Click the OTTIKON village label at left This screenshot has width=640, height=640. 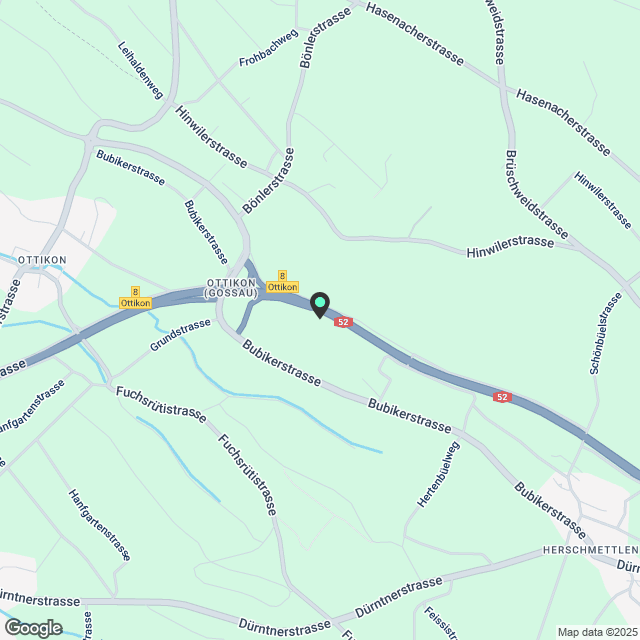click(42, 260)
